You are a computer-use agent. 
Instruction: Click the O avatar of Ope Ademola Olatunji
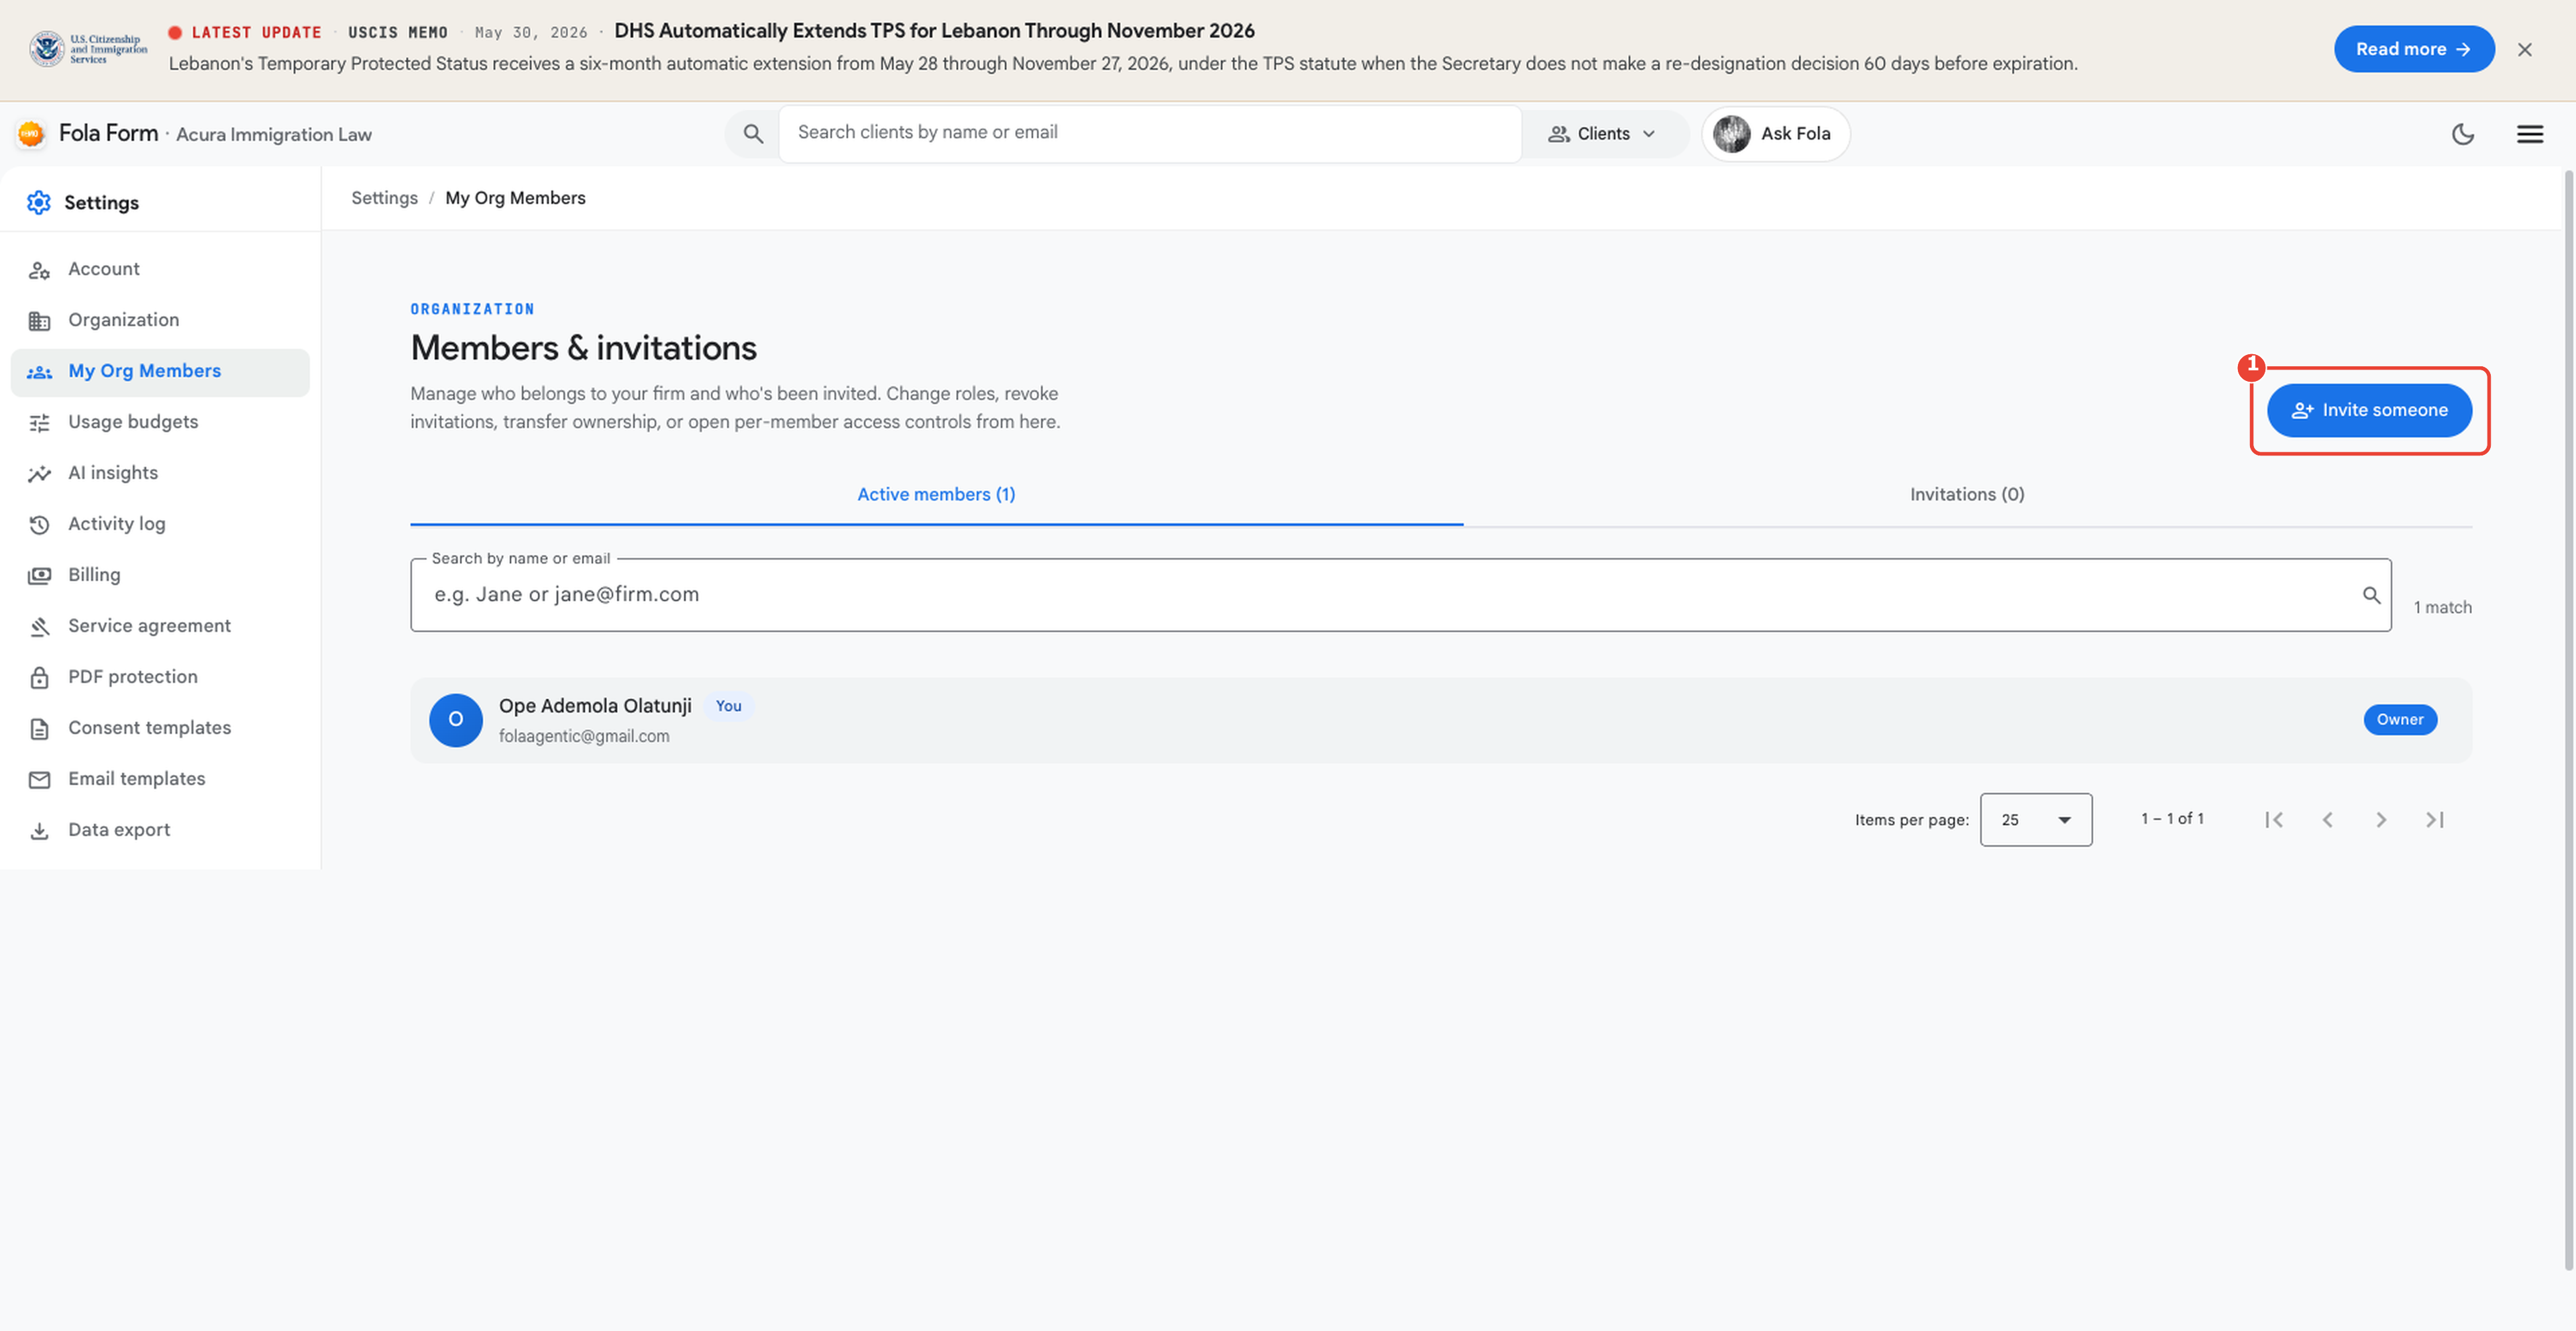coord(455,720)
